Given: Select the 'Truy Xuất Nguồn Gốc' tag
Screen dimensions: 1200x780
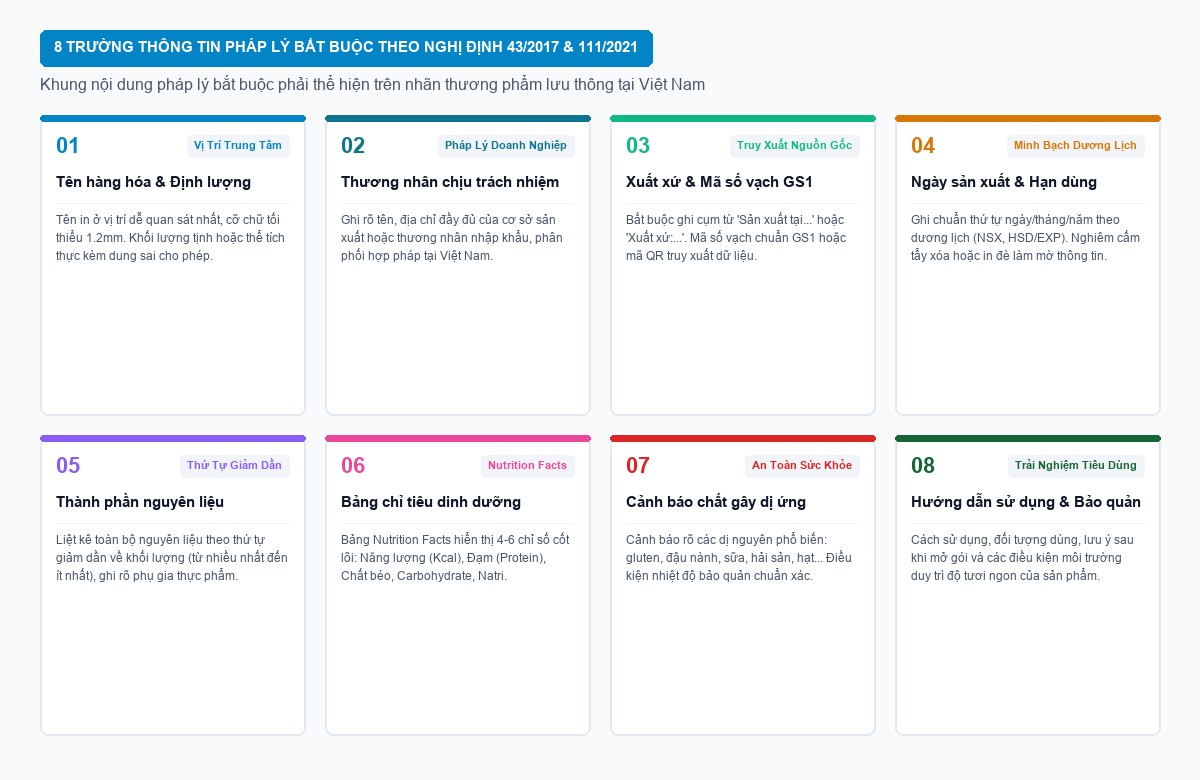Looking at the screenshot, I should (x=795, y=146).
